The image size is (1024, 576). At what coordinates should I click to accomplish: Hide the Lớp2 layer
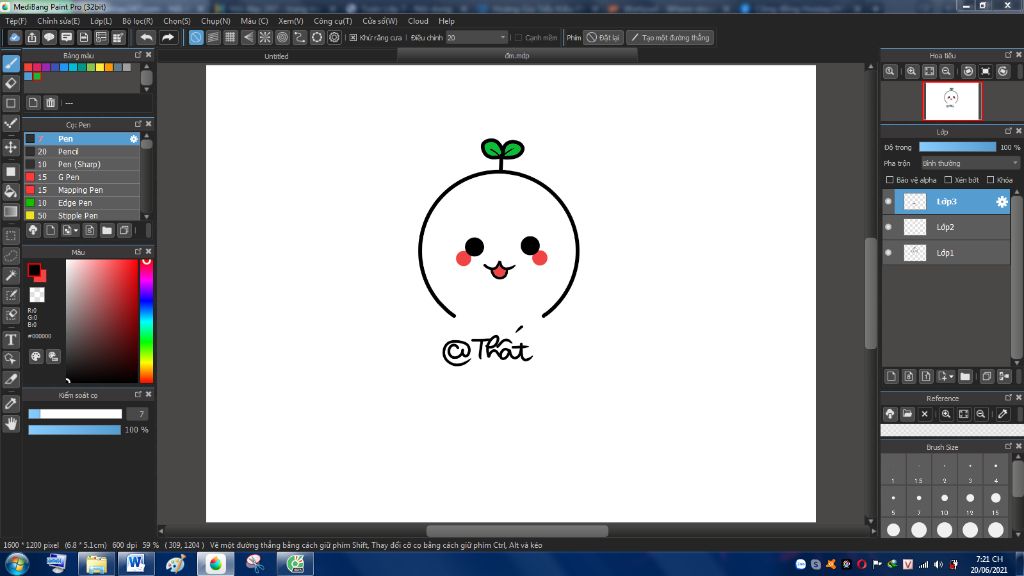tap(888, 227)
